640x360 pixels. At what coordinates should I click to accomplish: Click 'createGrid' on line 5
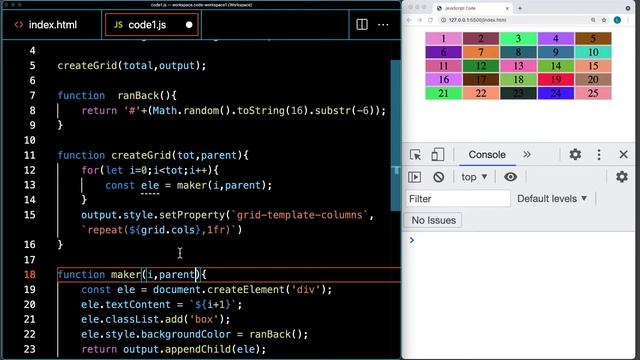point(87,66)
